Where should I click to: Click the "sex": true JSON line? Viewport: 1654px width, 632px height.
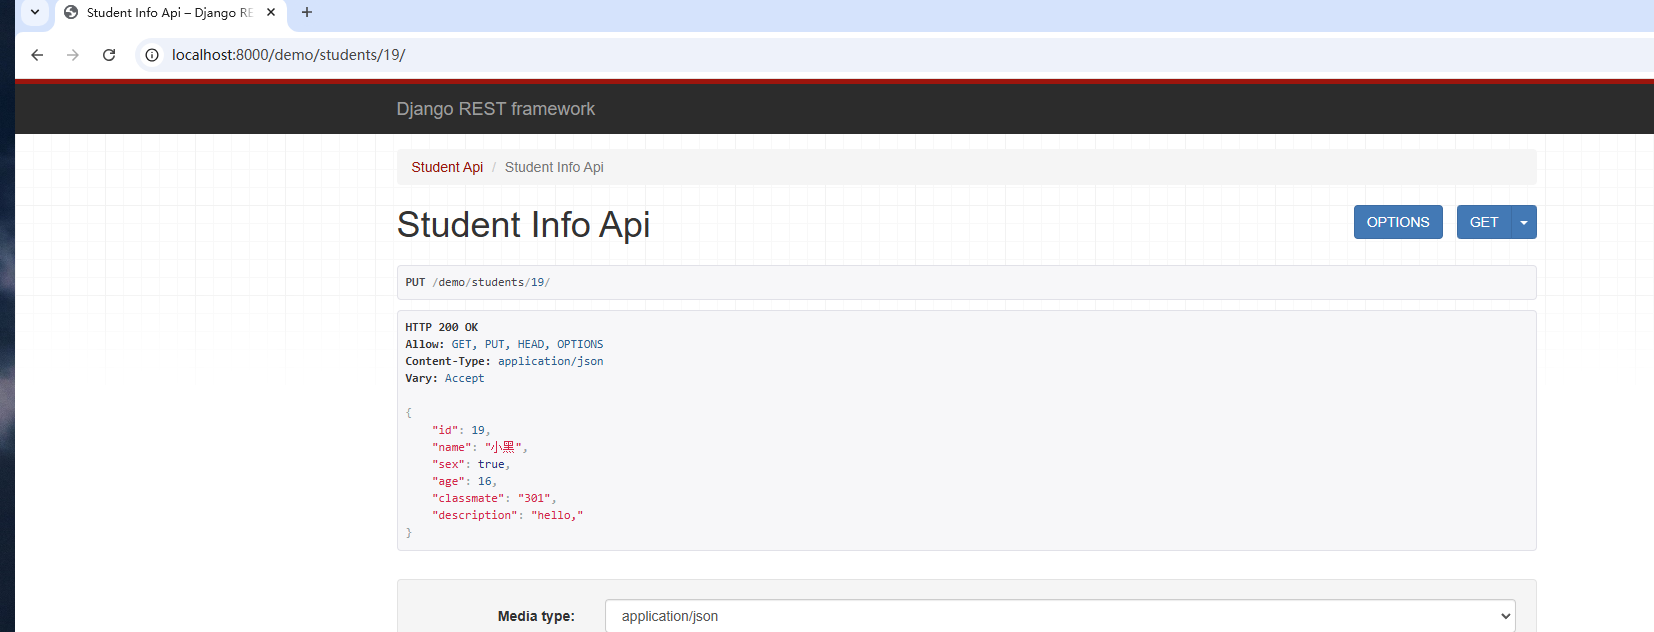(471, 464)
